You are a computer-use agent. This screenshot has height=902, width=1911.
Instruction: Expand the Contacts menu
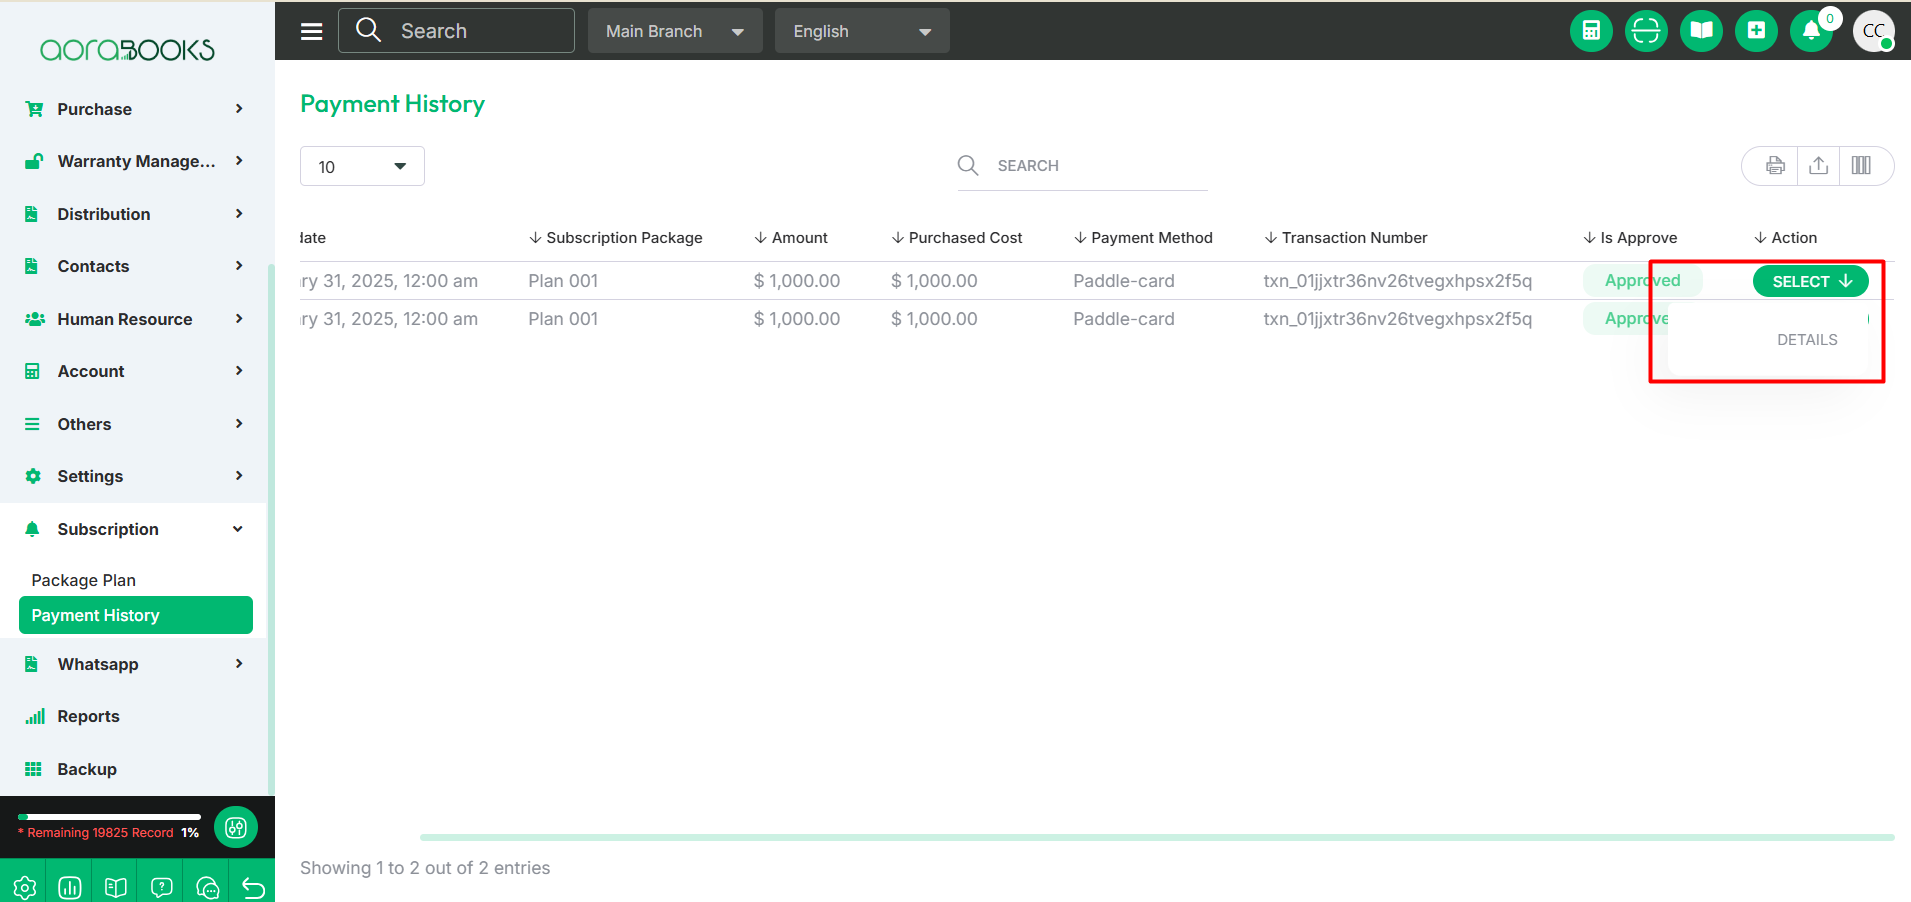pos(134,266)
